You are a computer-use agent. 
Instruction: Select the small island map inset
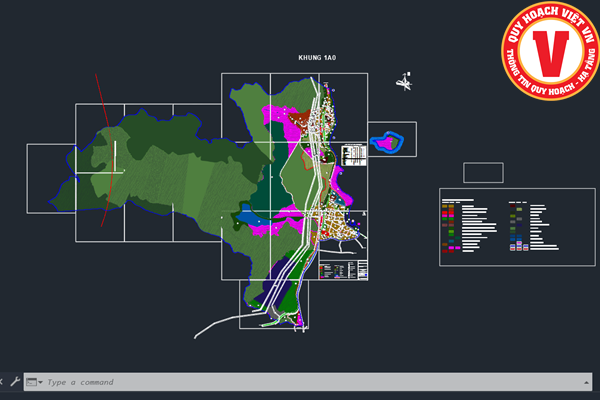tap(387, 142)
